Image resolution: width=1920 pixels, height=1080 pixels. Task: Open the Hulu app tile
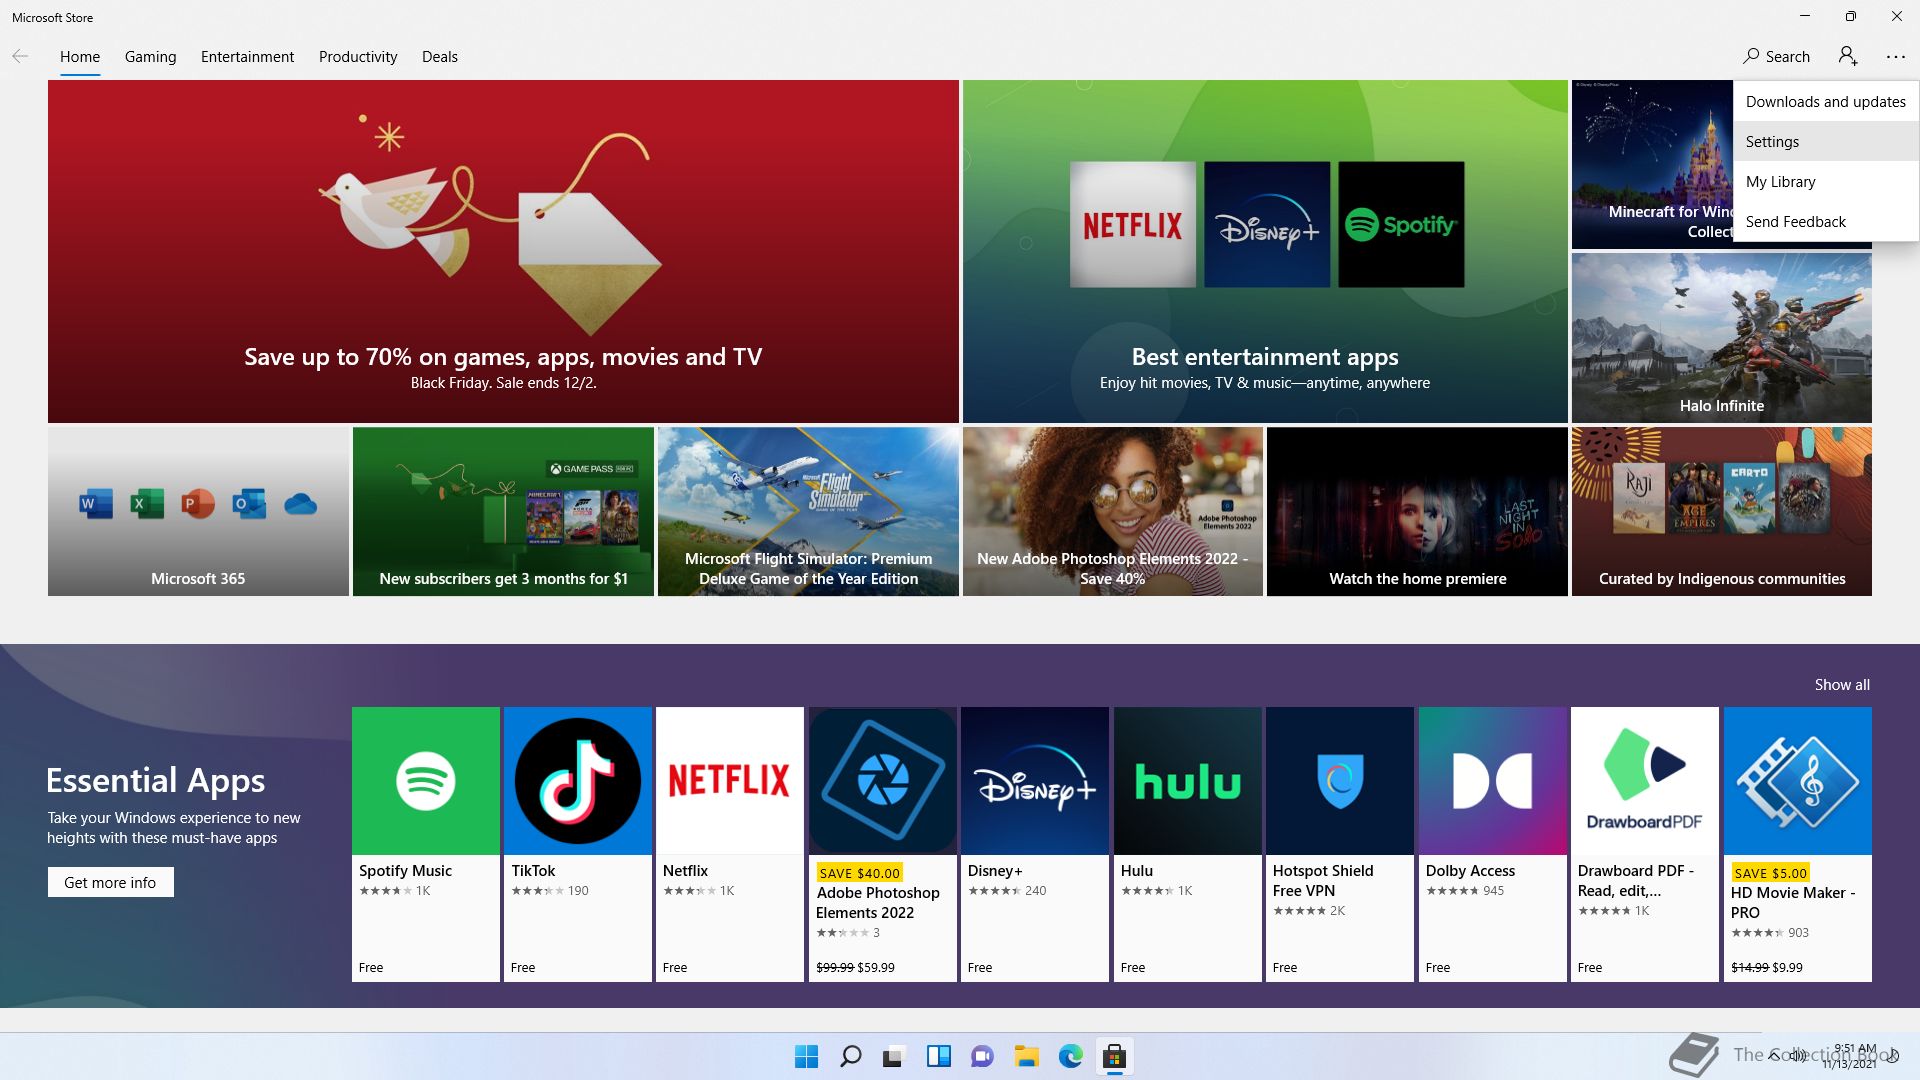click(x=1188, y=844)
